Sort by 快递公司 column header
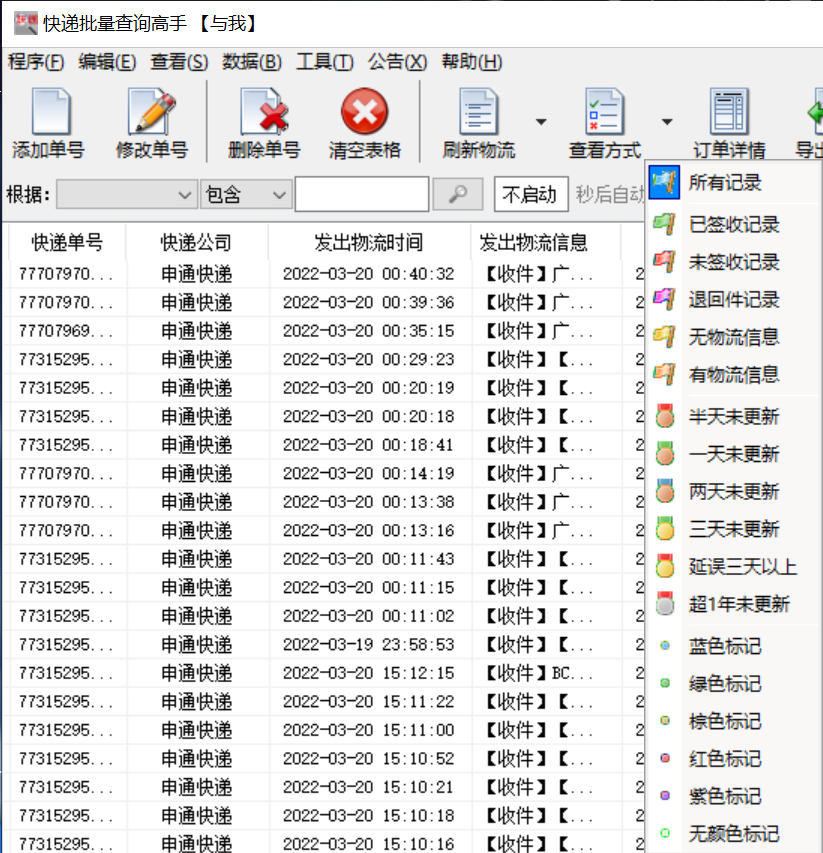 click(196, 242)
